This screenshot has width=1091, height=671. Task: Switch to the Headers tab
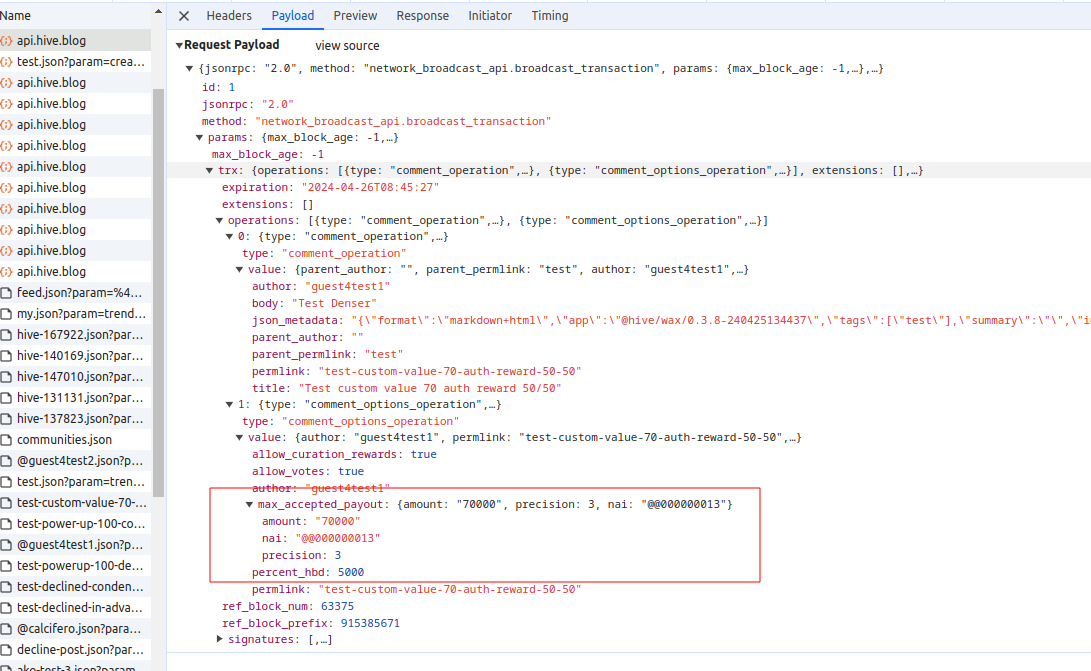[229, 16]
